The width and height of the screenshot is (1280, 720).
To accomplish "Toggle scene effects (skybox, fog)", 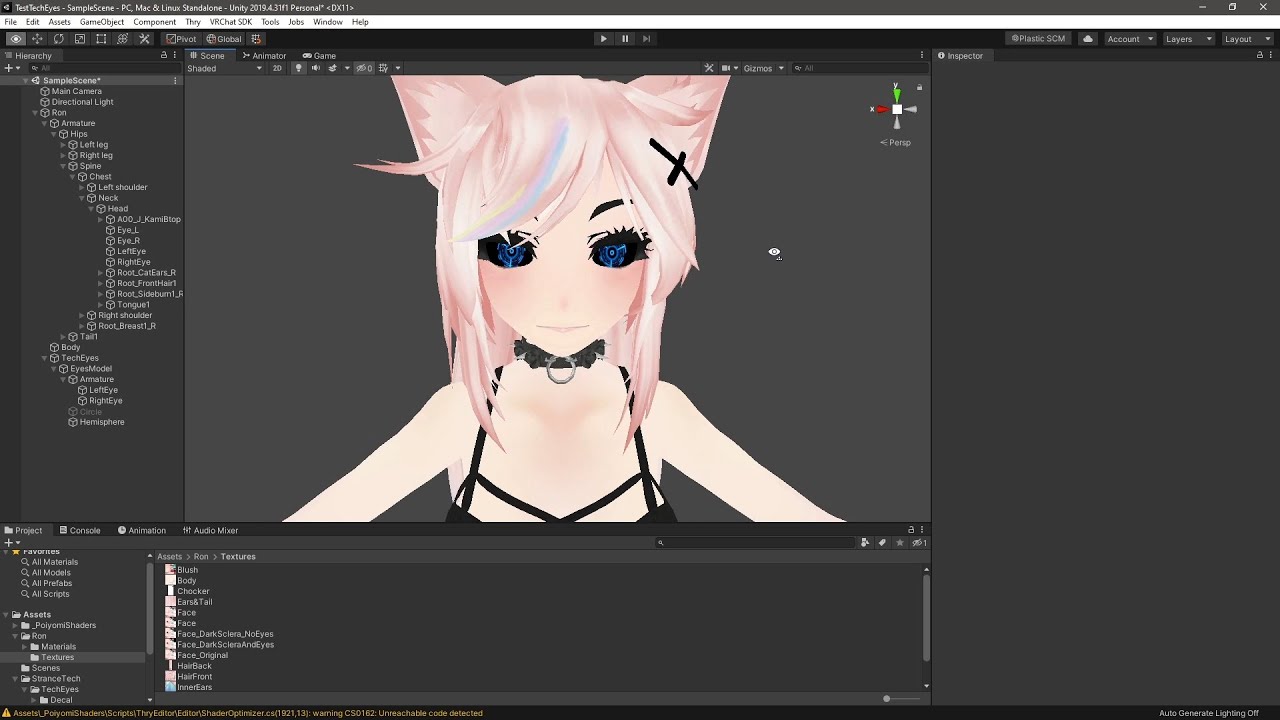I will click(x=333, y=68).
